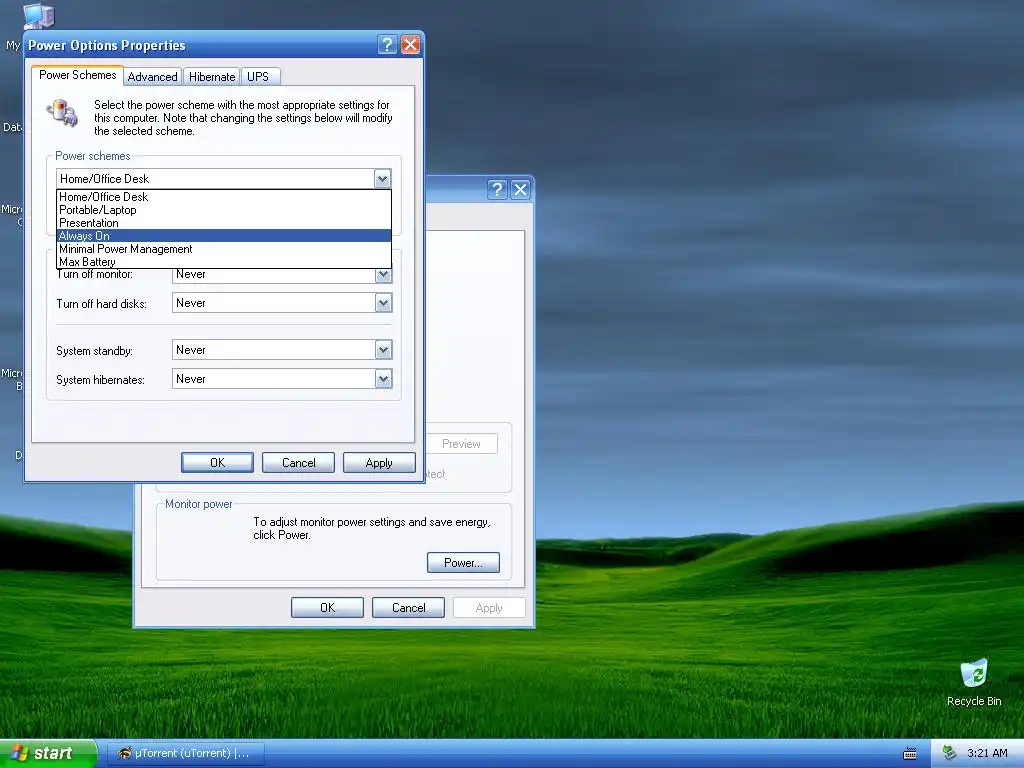
Task: Open the System standby dropdown
Action: point(383,350)
